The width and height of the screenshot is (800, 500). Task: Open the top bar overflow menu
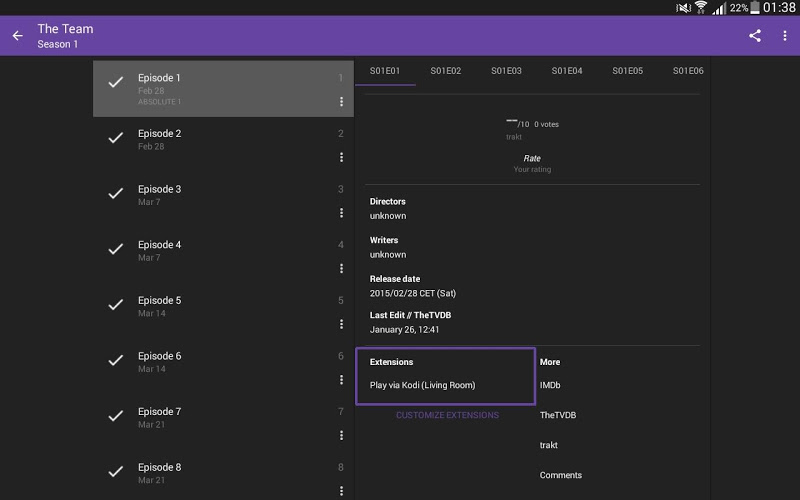(x=784, y=36)
